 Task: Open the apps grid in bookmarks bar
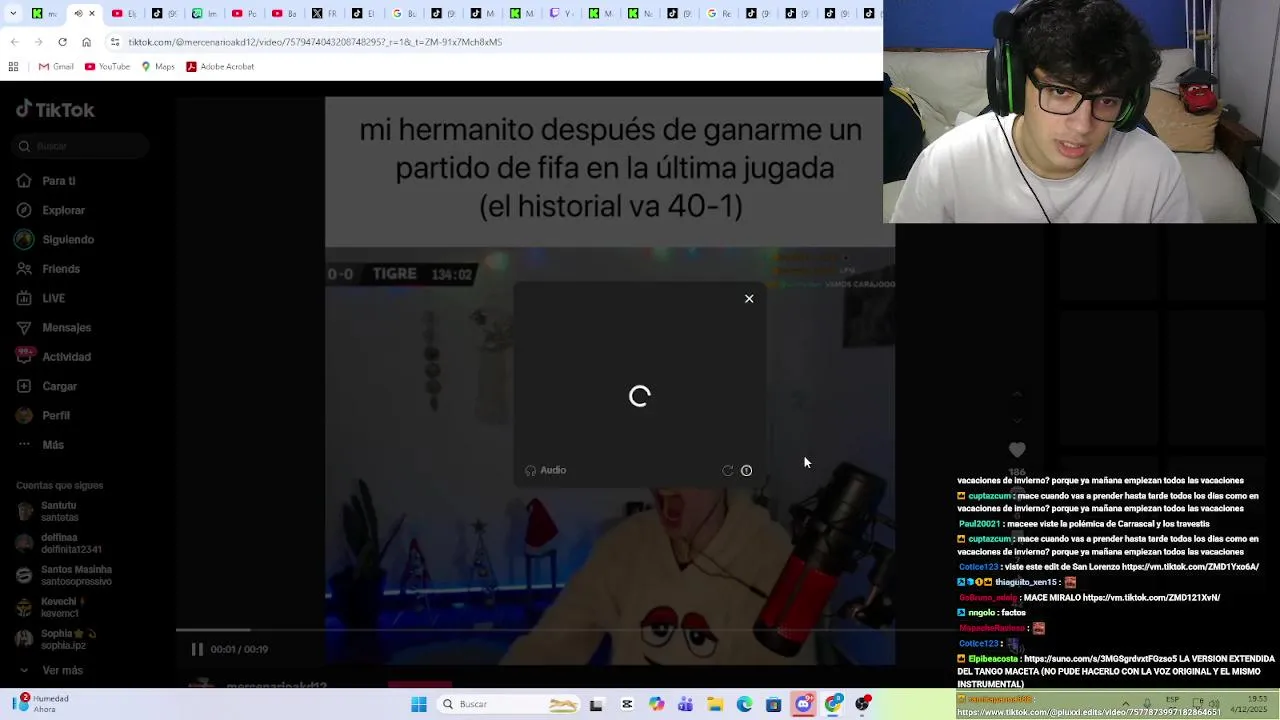pyautogui.click(x=13, y=67)
